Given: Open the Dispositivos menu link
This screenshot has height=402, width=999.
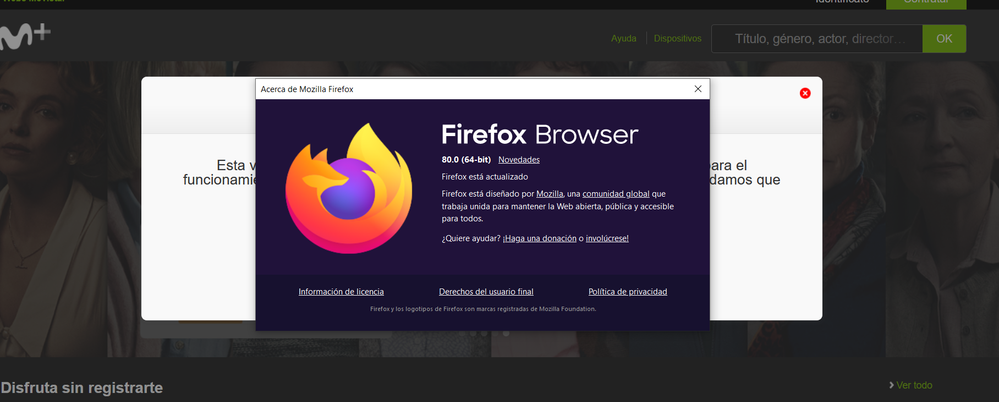Looking at the screenshot, I should coord(677,39).
